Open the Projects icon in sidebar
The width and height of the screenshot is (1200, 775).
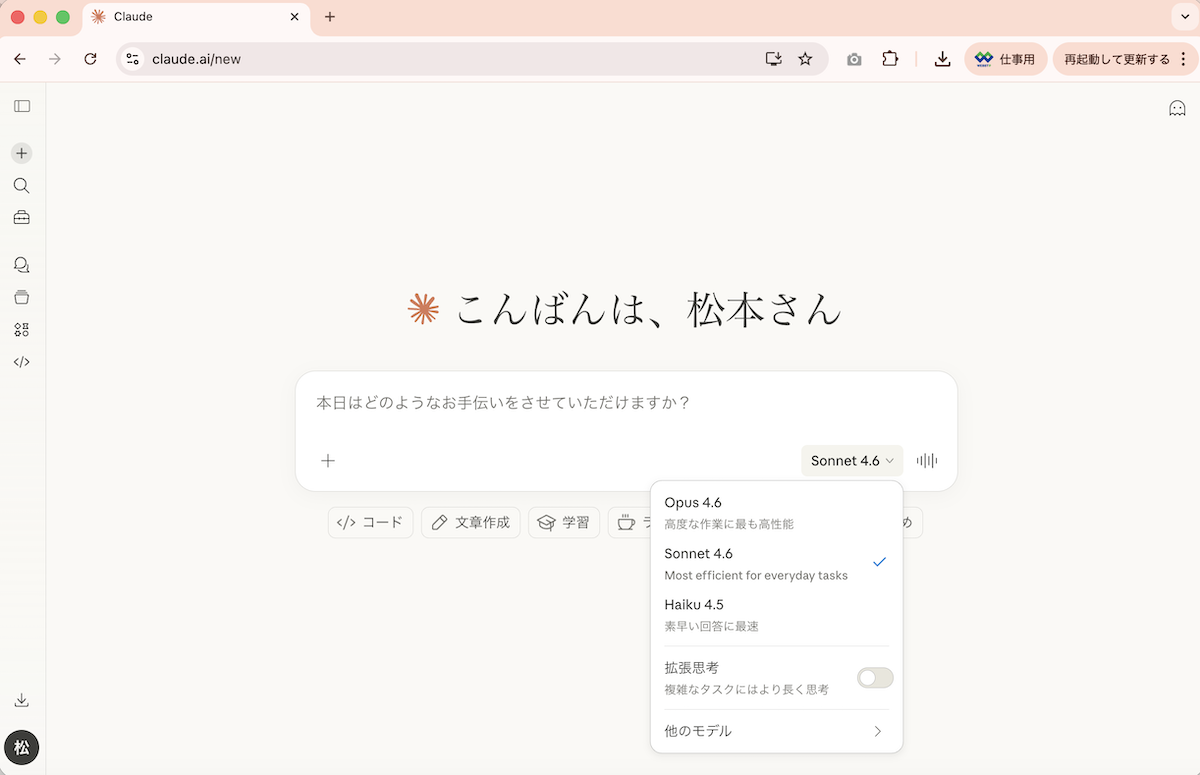coord(22,297)
